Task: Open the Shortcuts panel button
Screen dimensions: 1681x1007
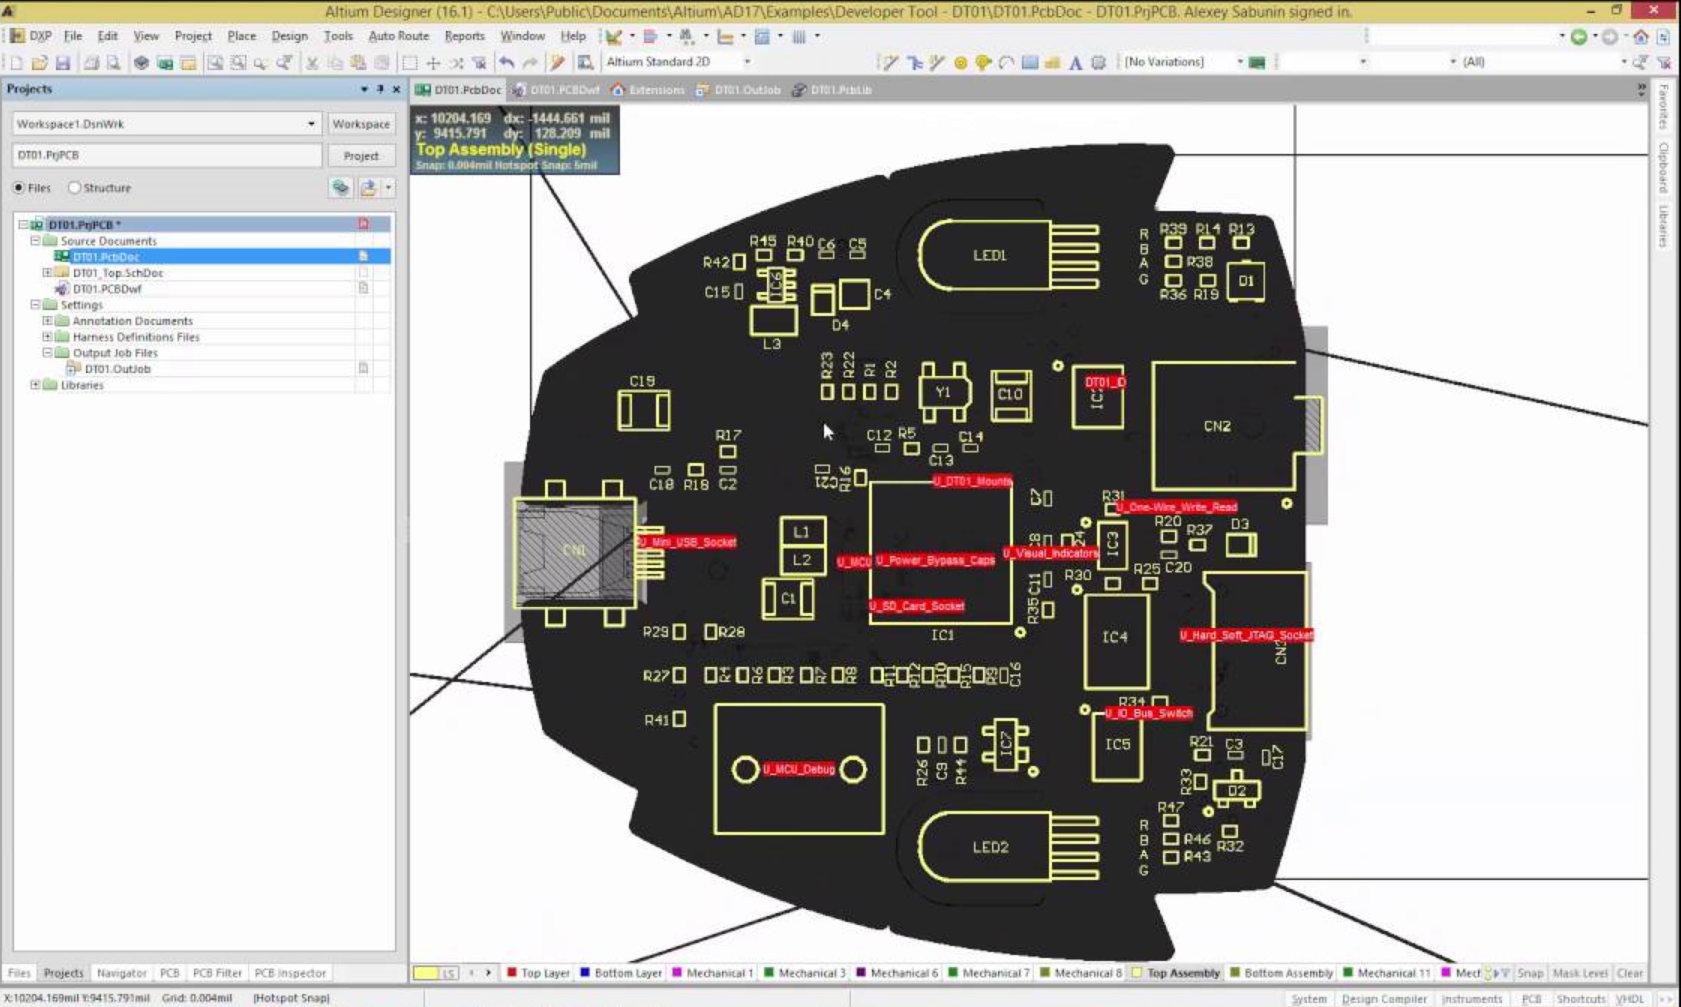Action: pos(1580,999)
